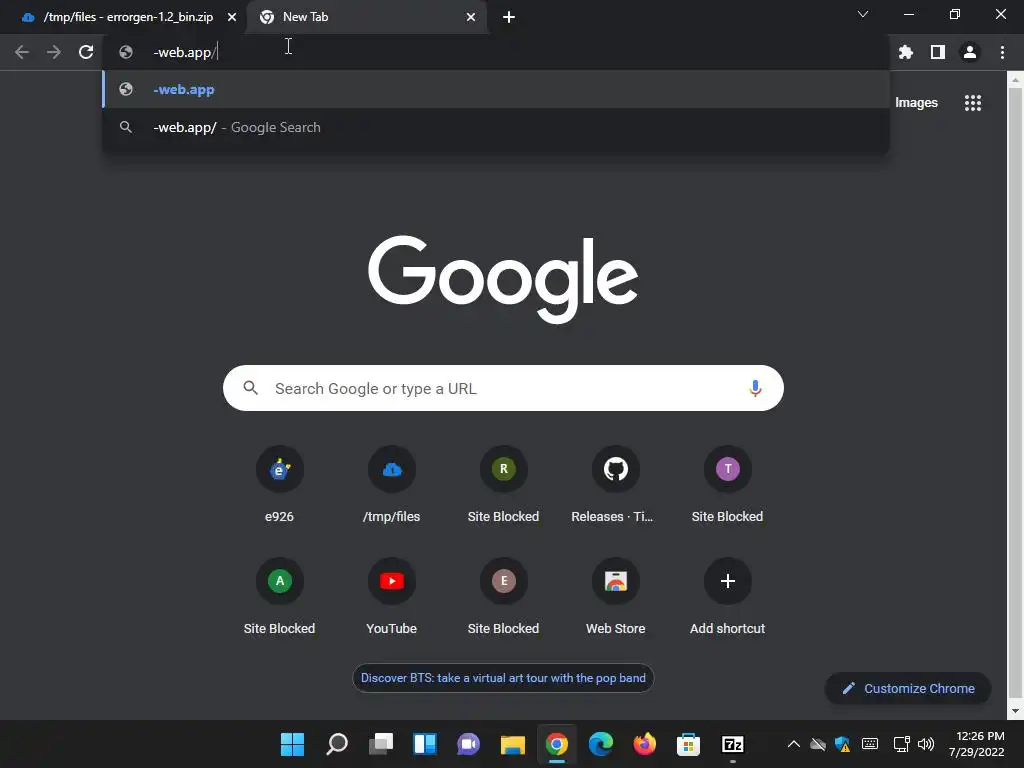Start voice search with microphone icon
This screenshot has height=768, width=1024.
point(755,389)
